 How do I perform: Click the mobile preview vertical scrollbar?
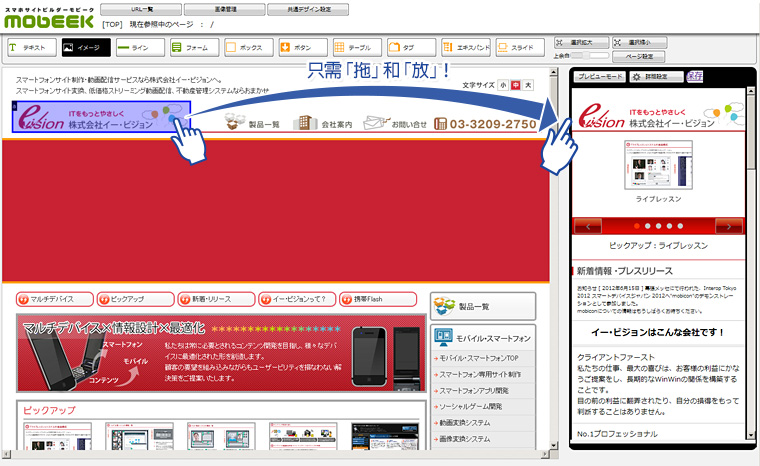750,250
